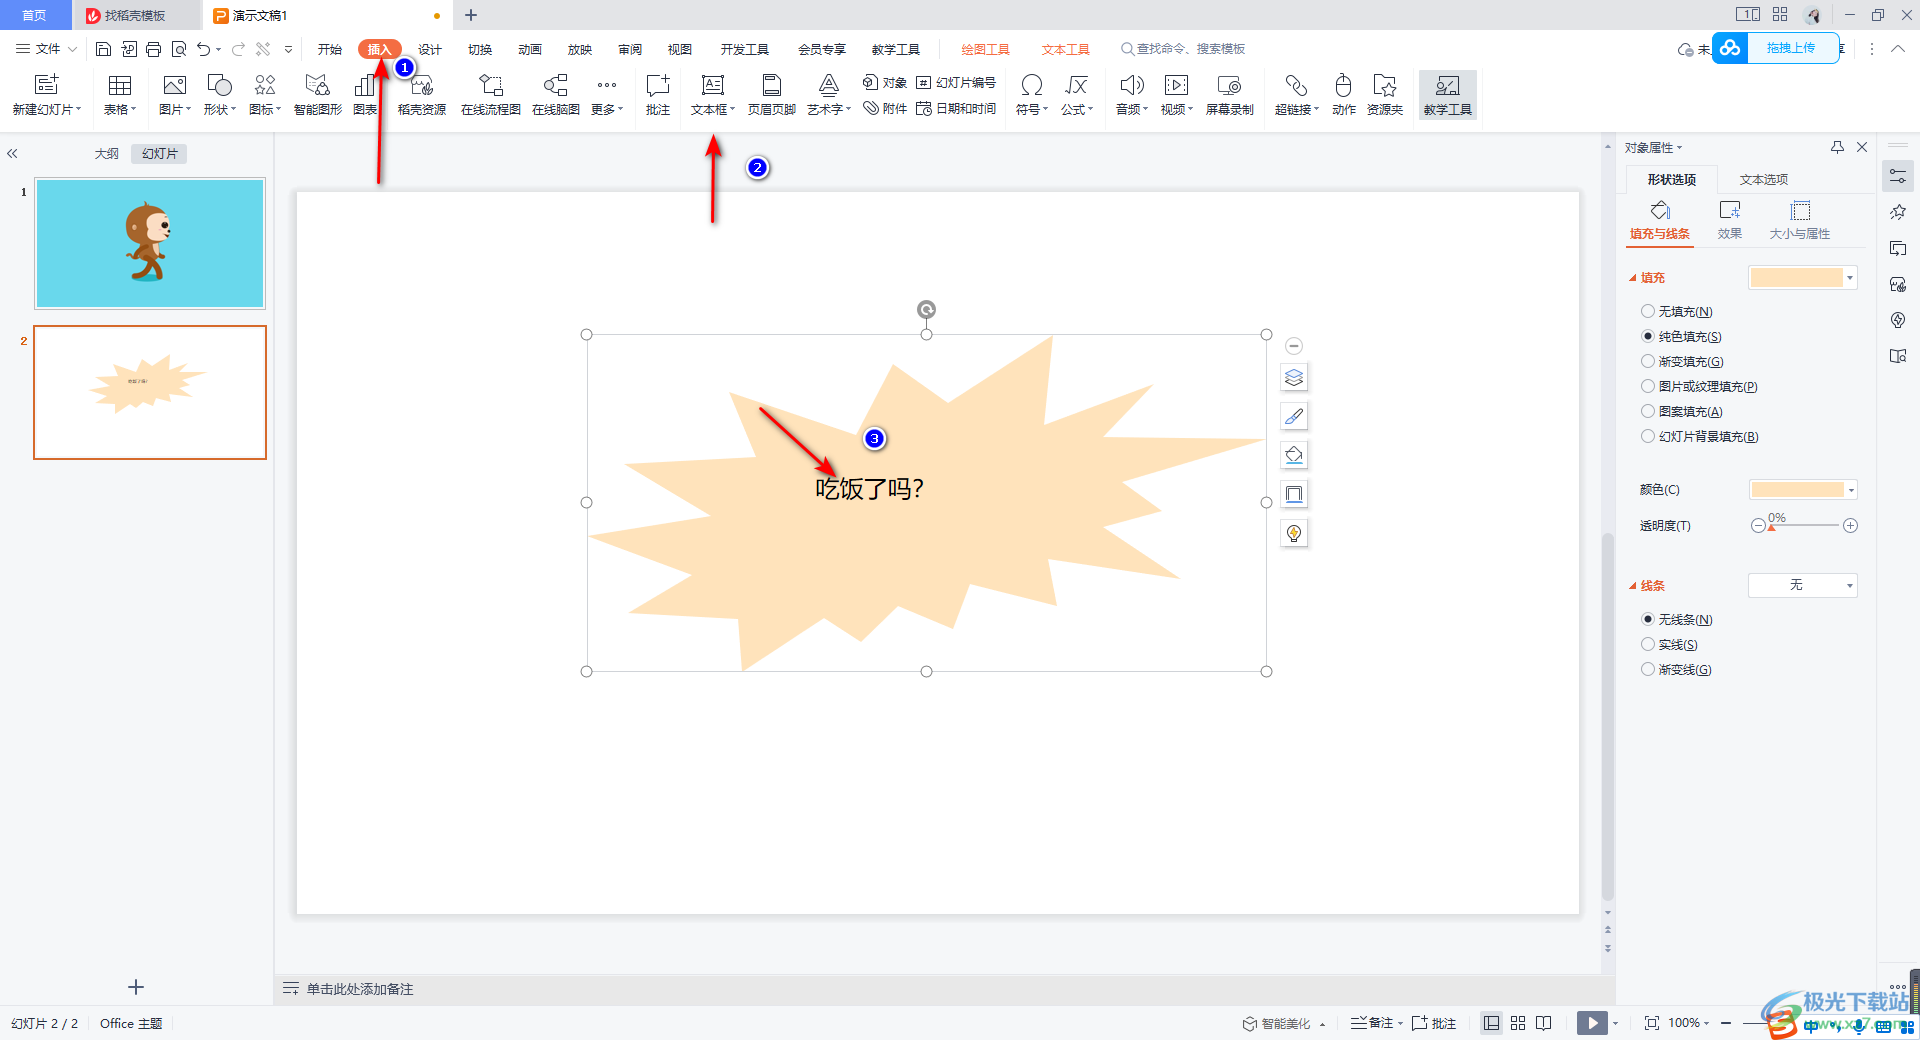
Task: Click the add slide plus button
Action: (136, 987)
